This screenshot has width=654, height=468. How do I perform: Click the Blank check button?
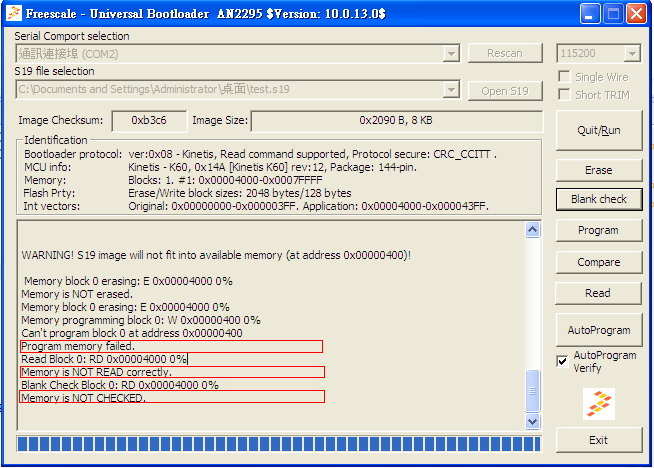(599, 199)
